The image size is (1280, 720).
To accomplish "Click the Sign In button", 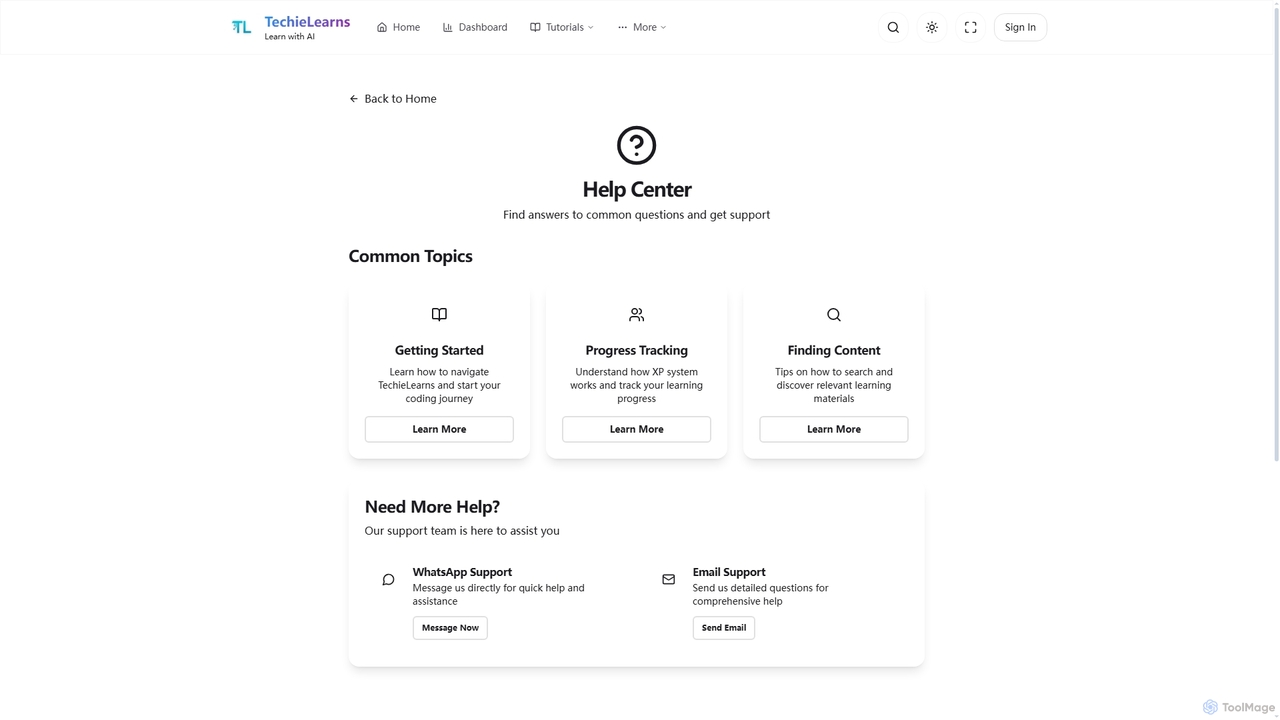I will click(x=1020, y=27).
